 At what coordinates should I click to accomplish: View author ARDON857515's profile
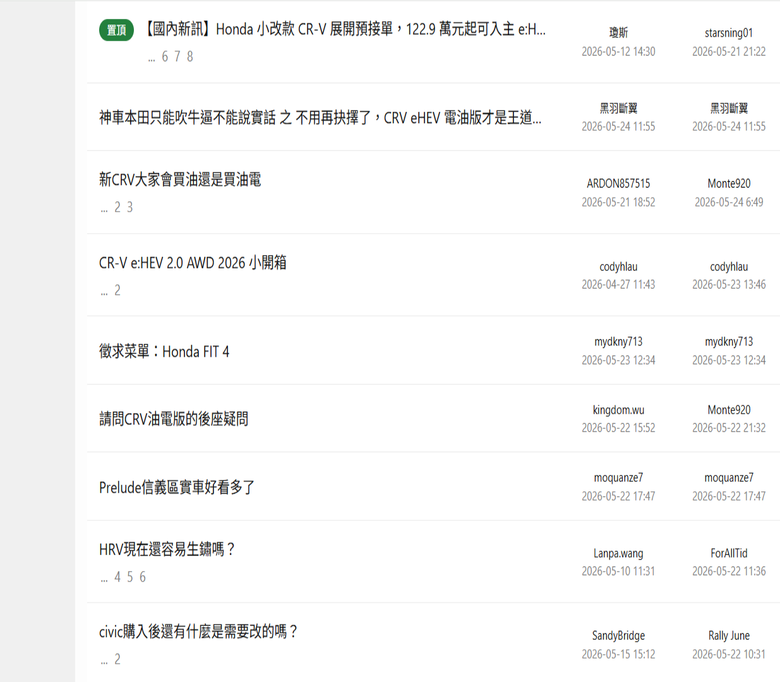[x=618, y=184]
